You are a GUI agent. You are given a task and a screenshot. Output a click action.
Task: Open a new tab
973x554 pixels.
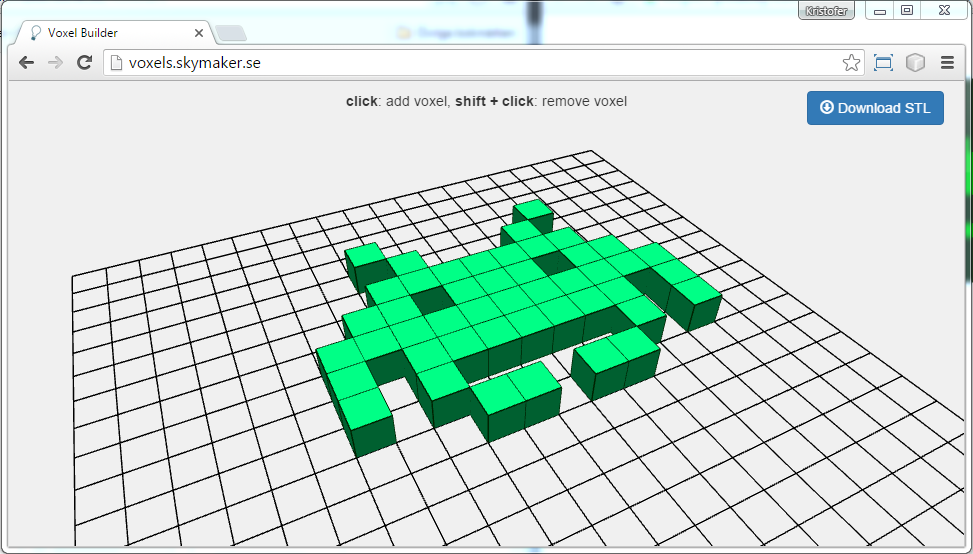[231, 34]
